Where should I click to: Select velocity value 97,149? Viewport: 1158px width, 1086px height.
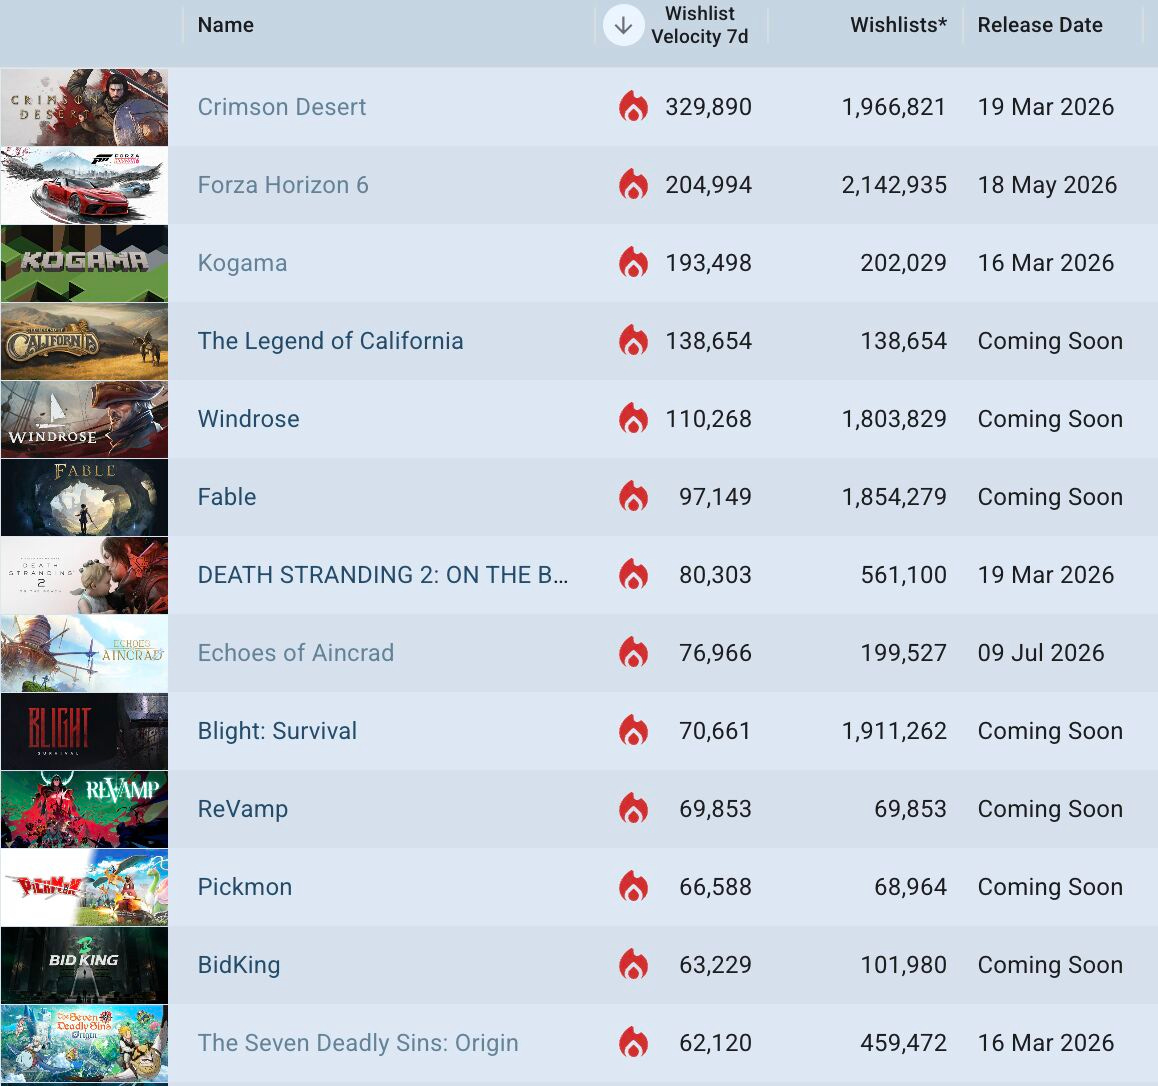click(x=715, y=497)
